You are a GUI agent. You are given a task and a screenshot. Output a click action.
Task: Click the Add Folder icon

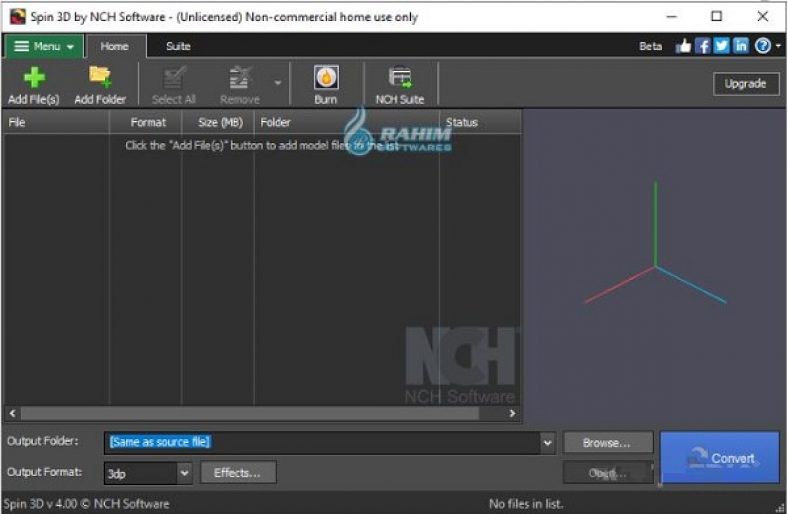point(100,77)
